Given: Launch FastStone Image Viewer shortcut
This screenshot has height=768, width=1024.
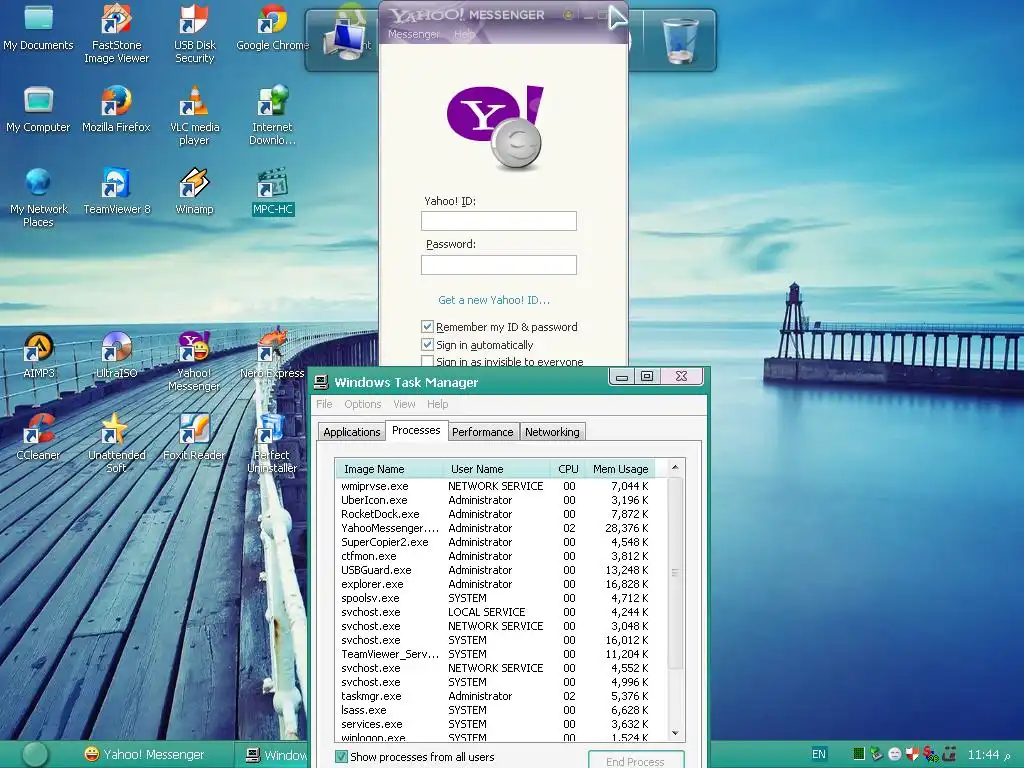Looking at the screenshot, I should coord(116,34).
